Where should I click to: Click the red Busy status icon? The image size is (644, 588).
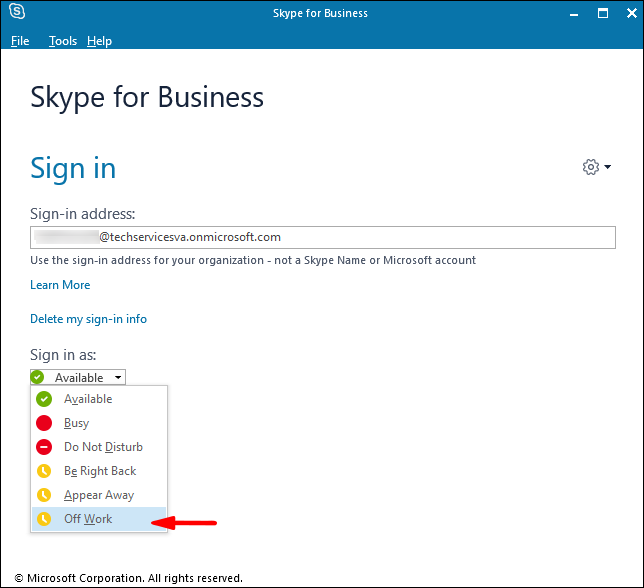click(44, 423)
